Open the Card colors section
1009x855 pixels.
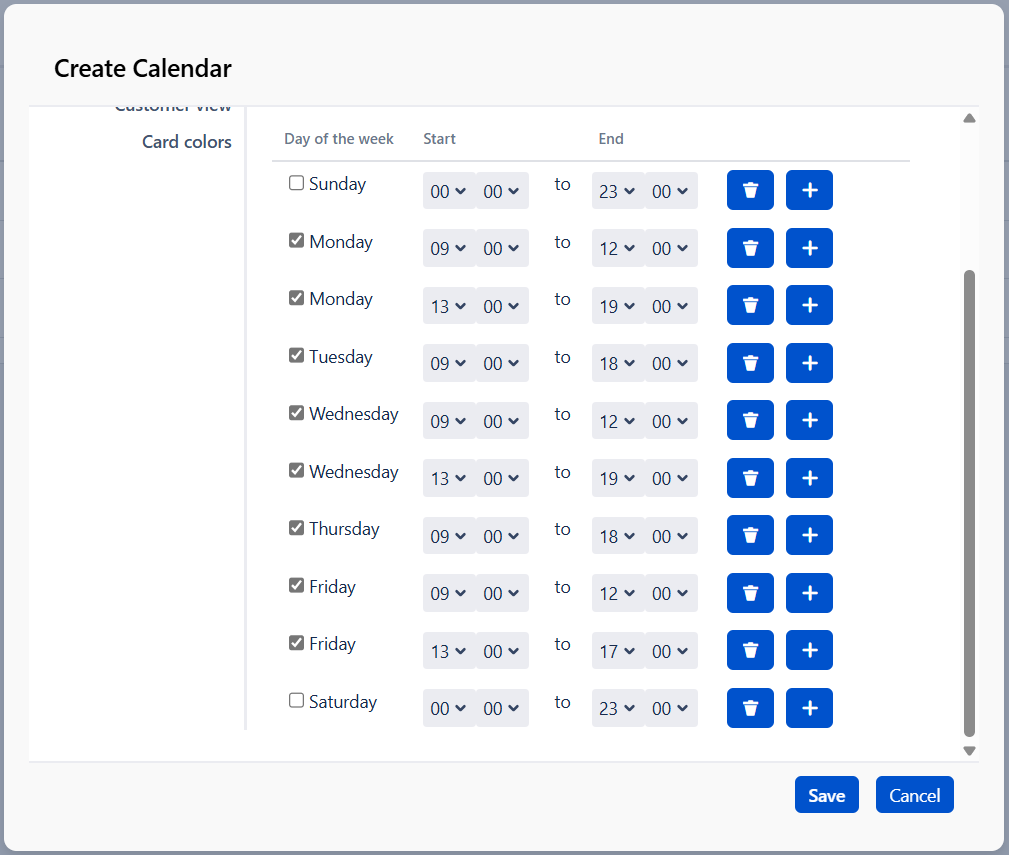[187, 142]
